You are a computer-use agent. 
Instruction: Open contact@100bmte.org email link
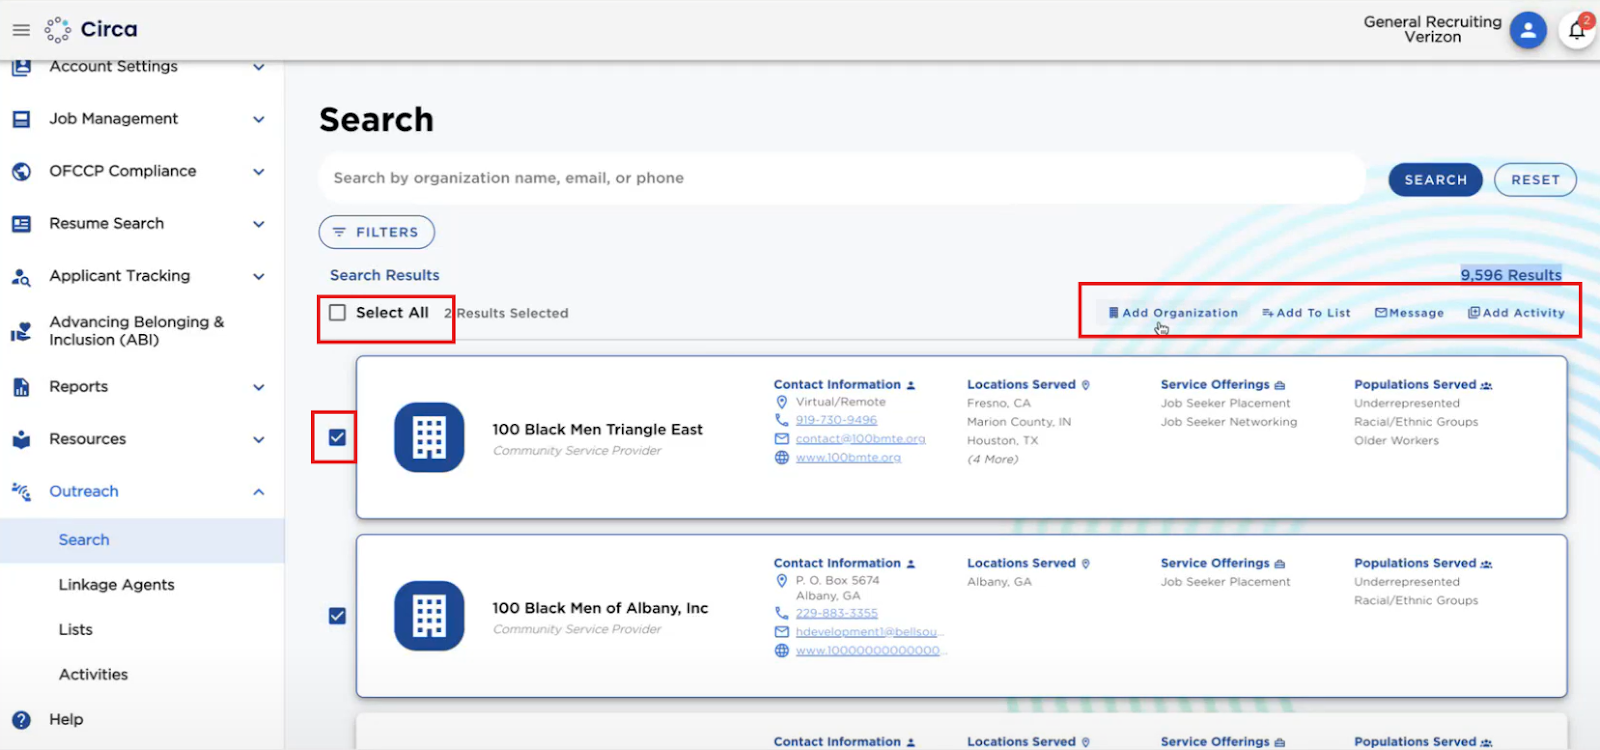pos(861,439)
